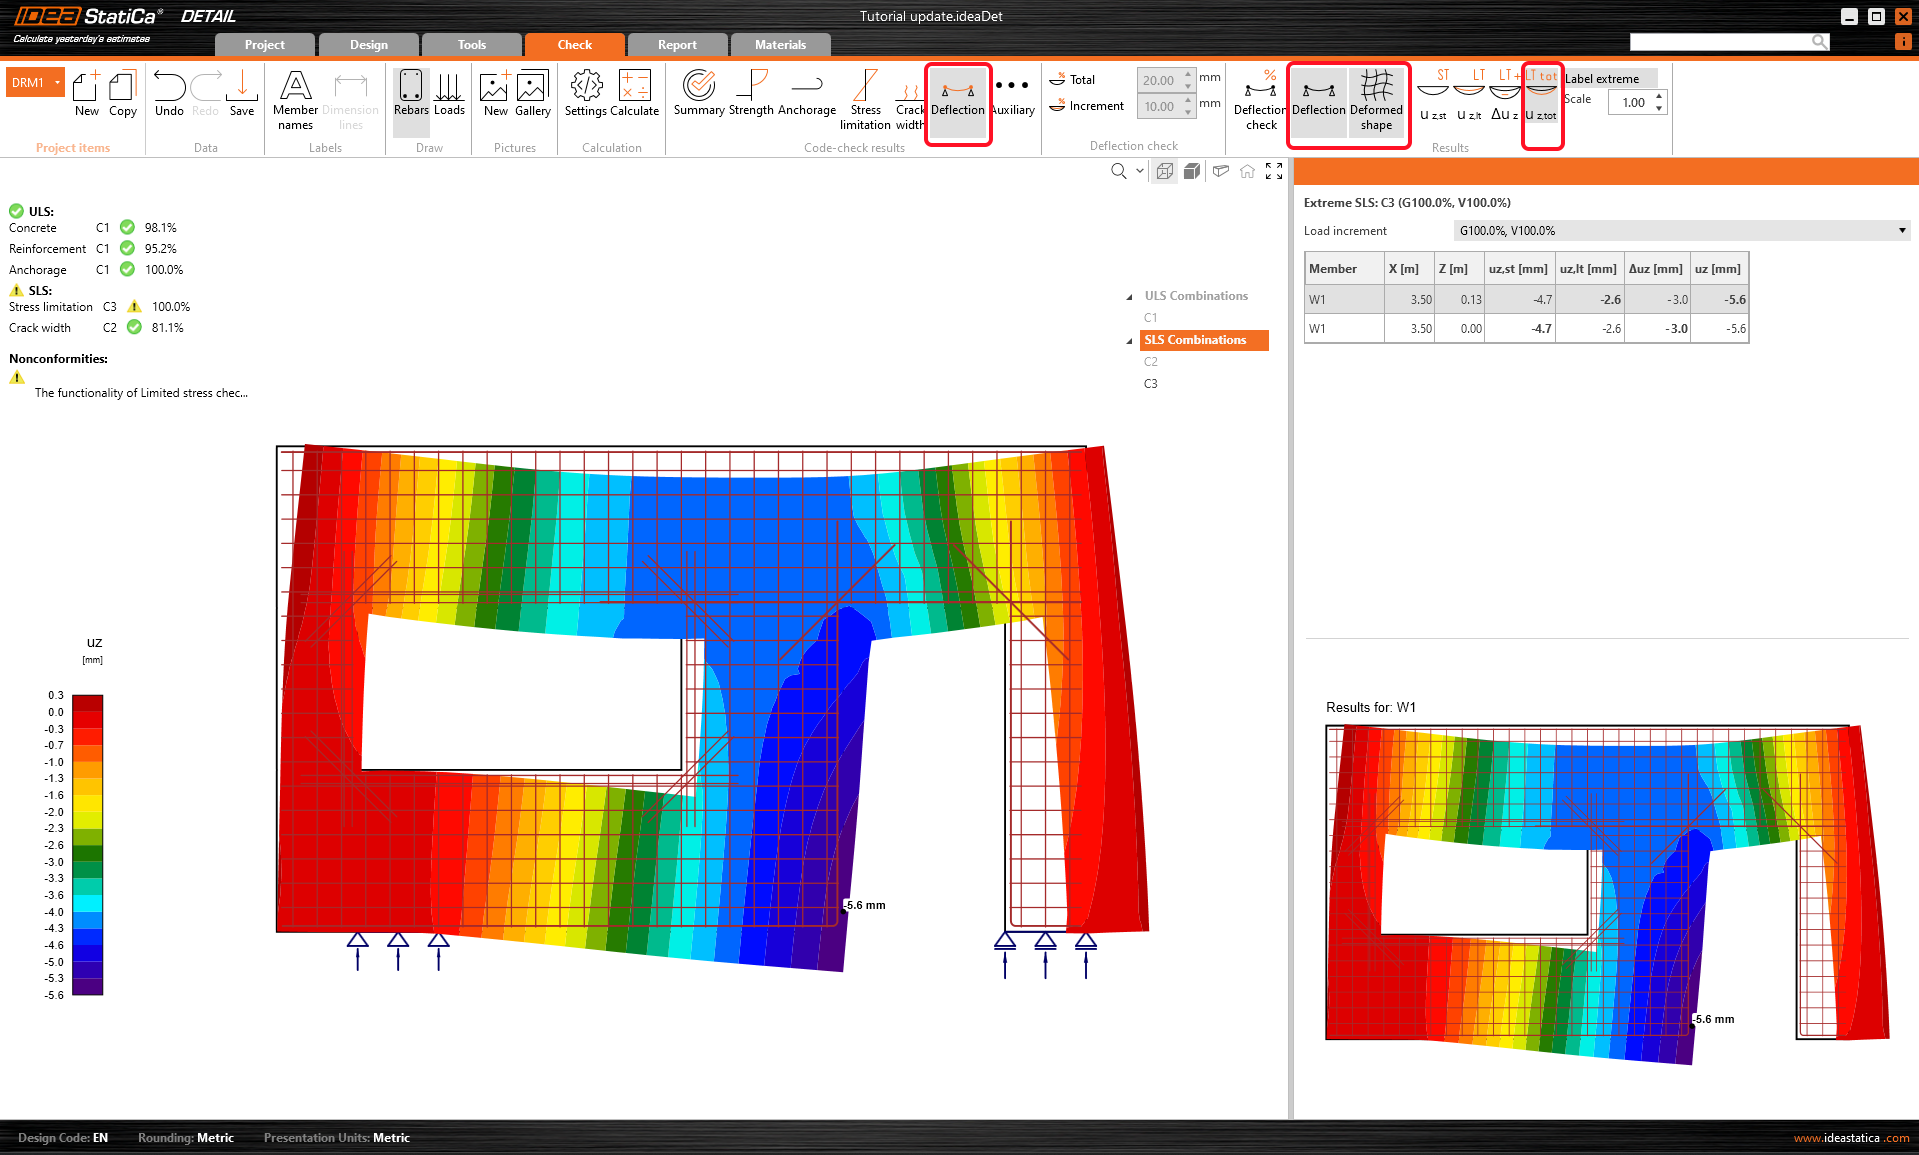The width and height of the screenshot is (1919, 1155).
Task: Open the DRM1 project item dropdown
Action: point(58,82)
